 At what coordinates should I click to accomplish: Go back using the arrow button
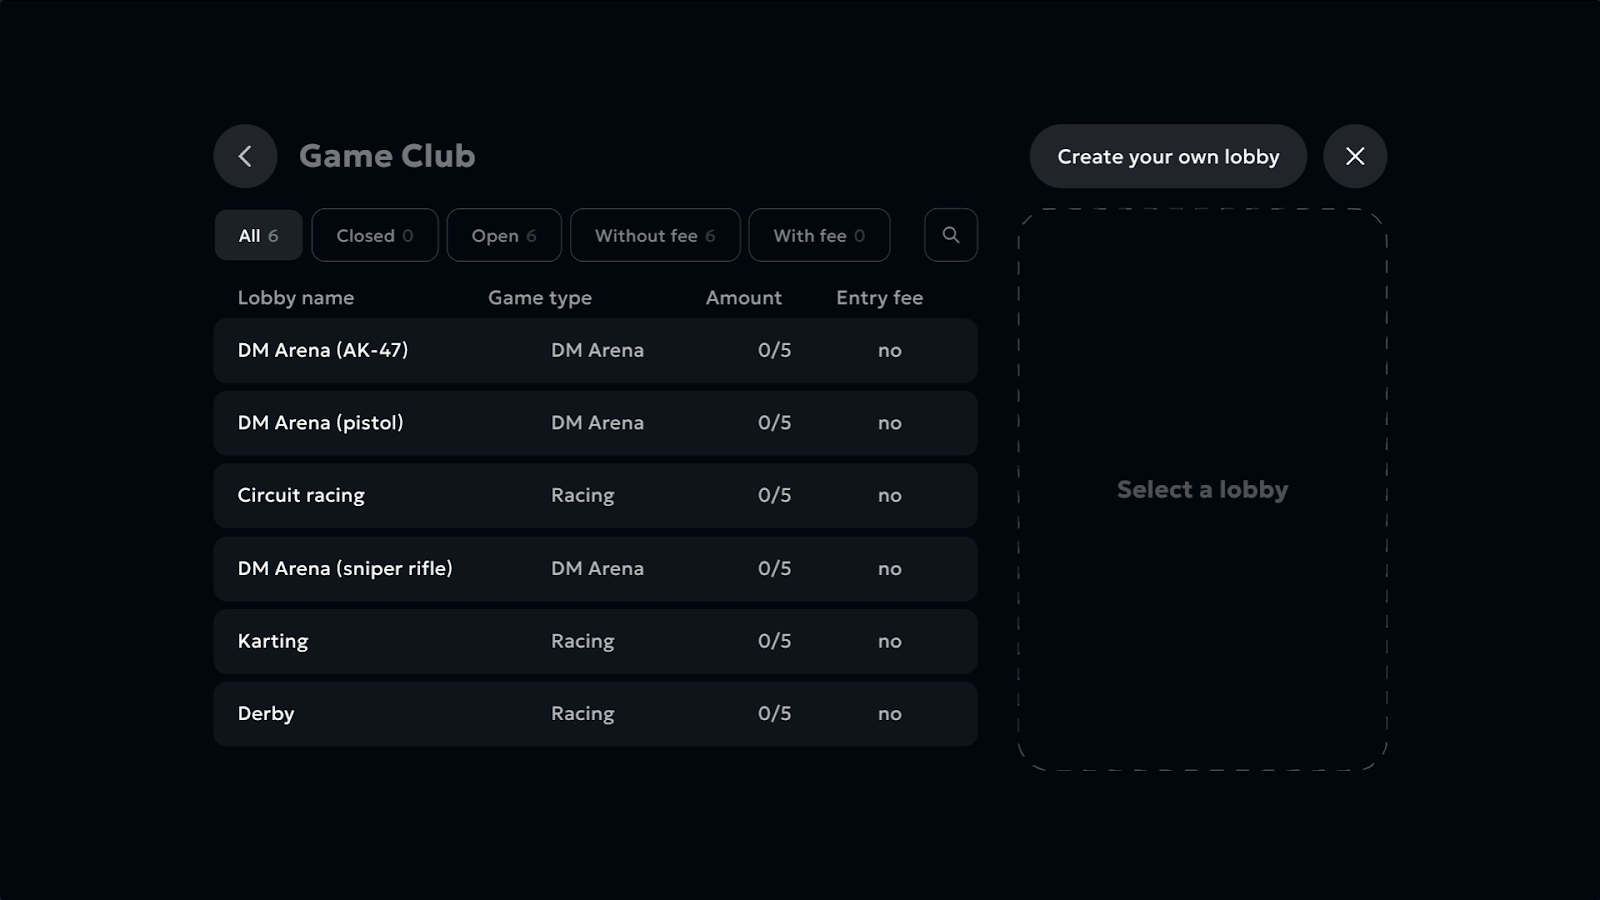pyautogui.click(x=245, y=156)
